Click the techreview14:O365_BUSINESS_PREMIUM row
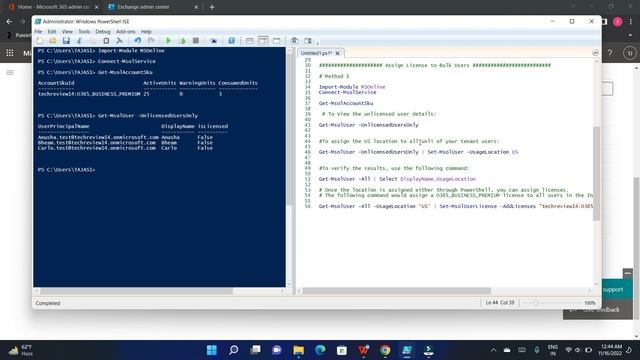 [130, 94]
